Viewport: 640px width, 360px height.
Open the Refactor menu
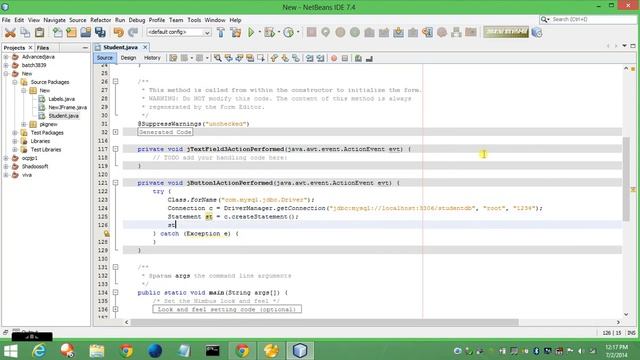tap(100, 20)
